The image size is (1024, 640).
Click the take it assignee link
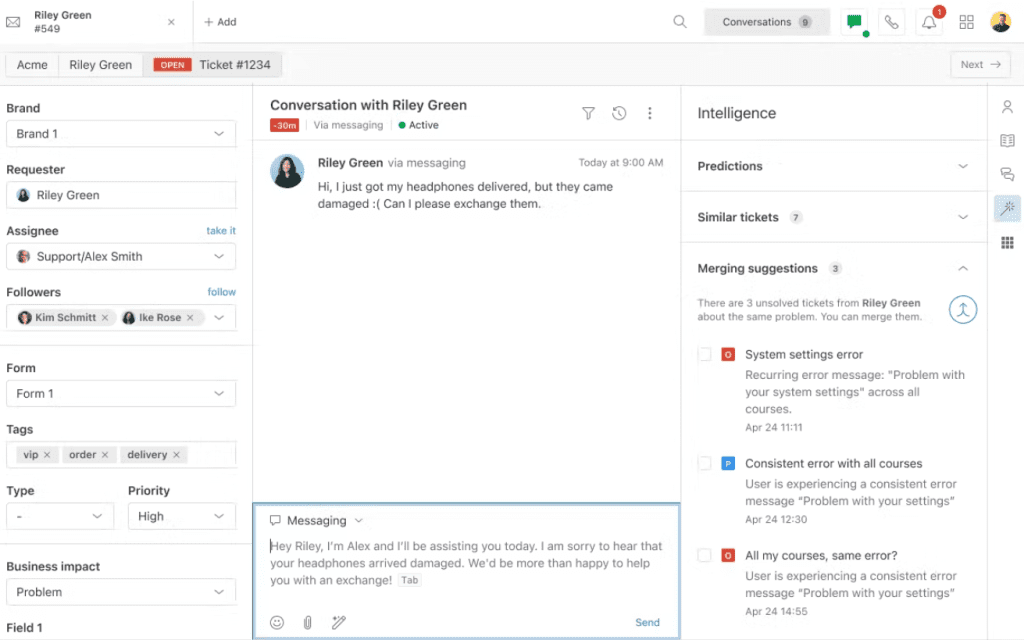(x=221, y=230)
